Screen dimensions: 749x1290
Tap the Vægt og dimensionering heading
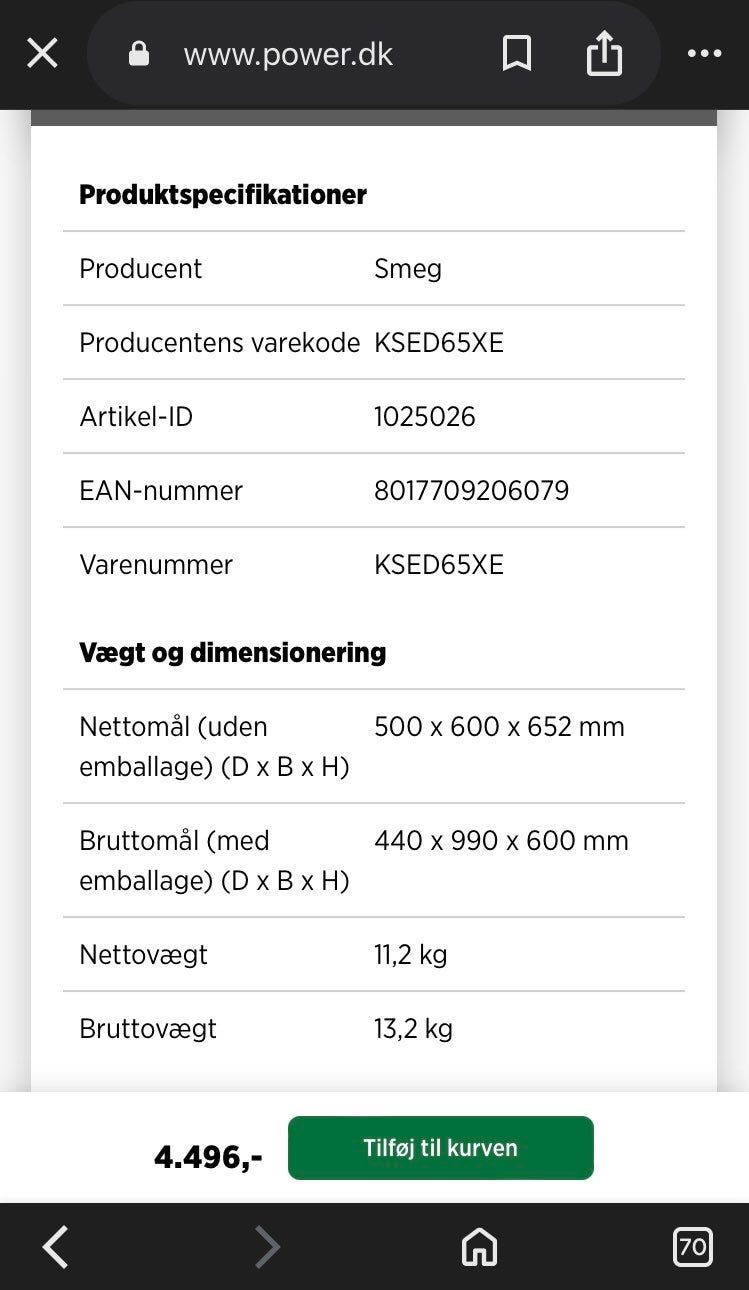[x=232, y=653]
